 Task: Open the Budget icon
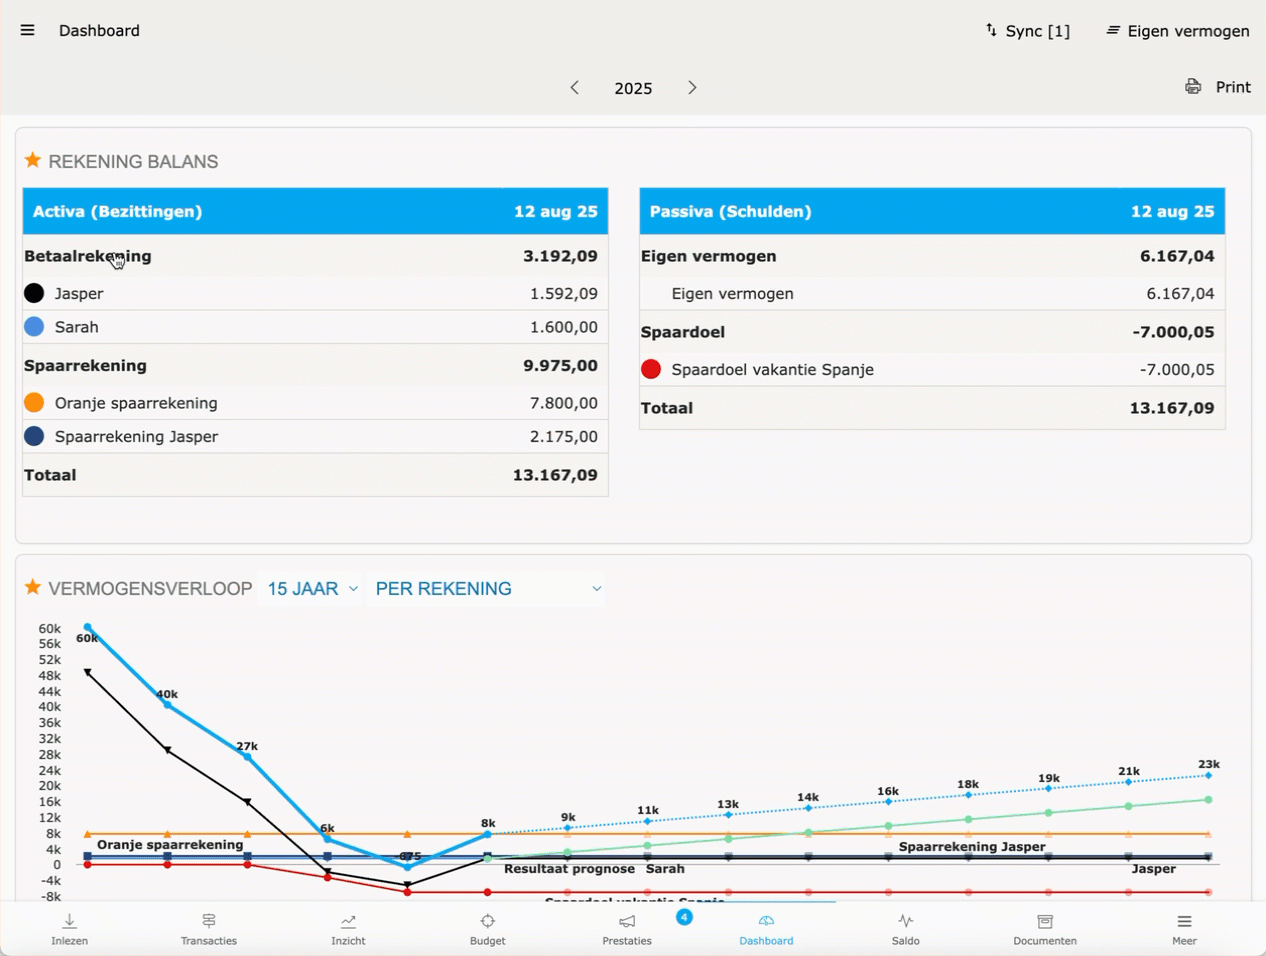pos(487,921)
